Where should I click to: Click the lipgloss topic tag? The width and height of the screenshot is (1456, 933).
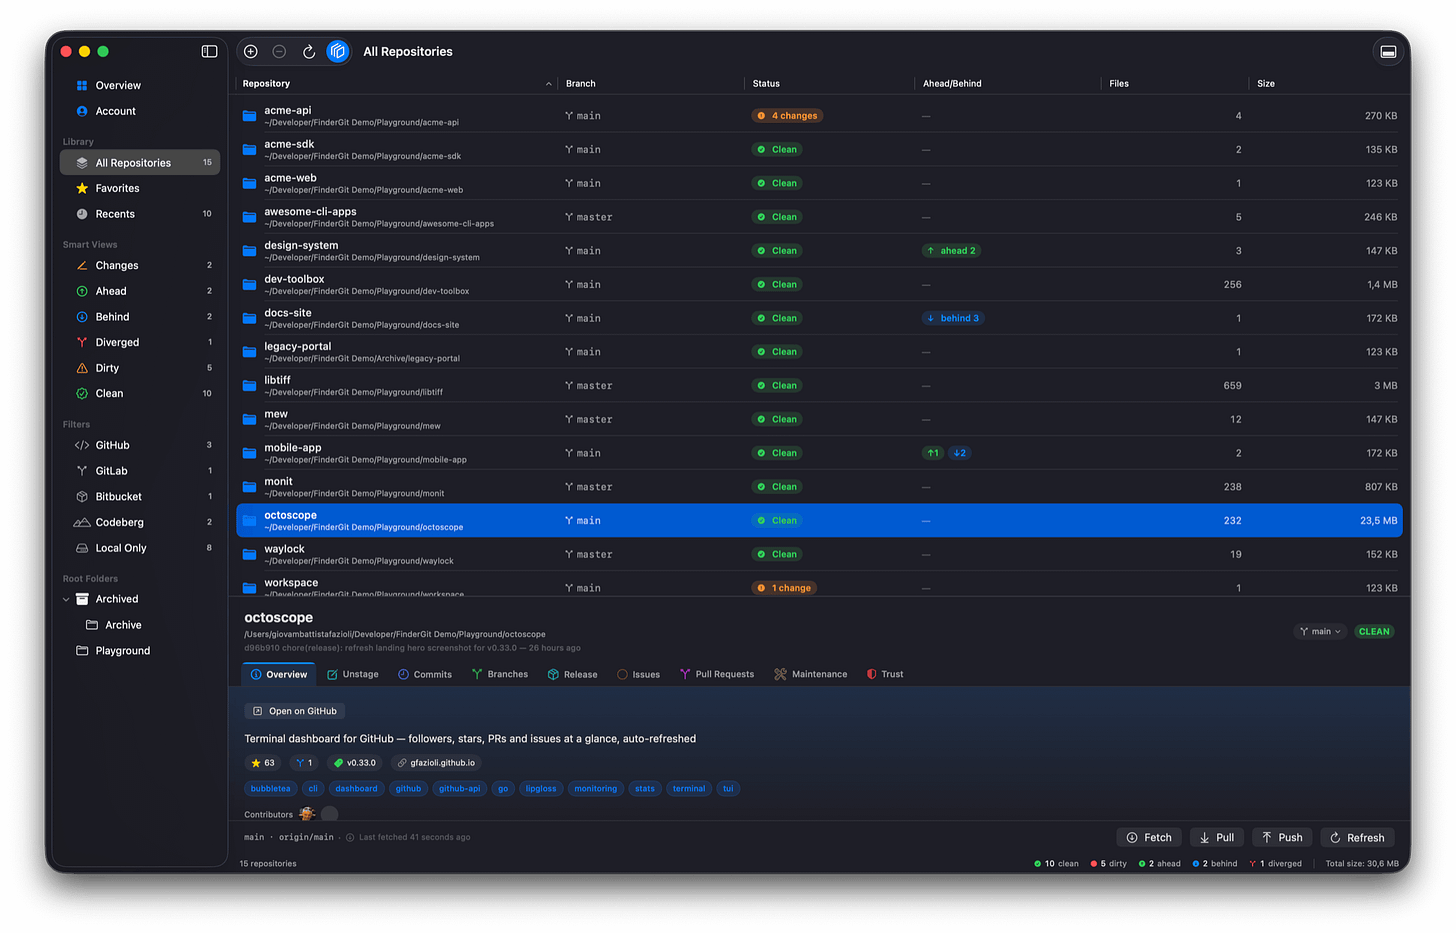pos(541,789)
